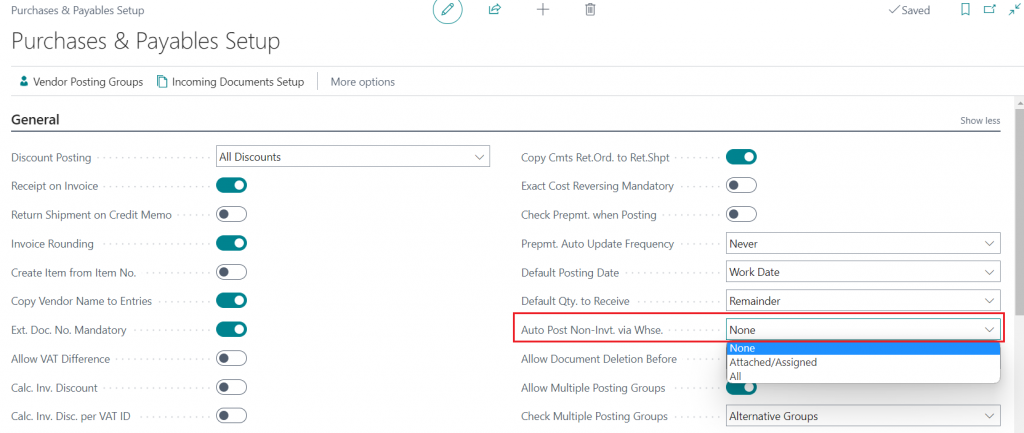This screenshot has width=1024, height=433.
Task: Select None from the dropdown list
Action: tap(863, 348)
